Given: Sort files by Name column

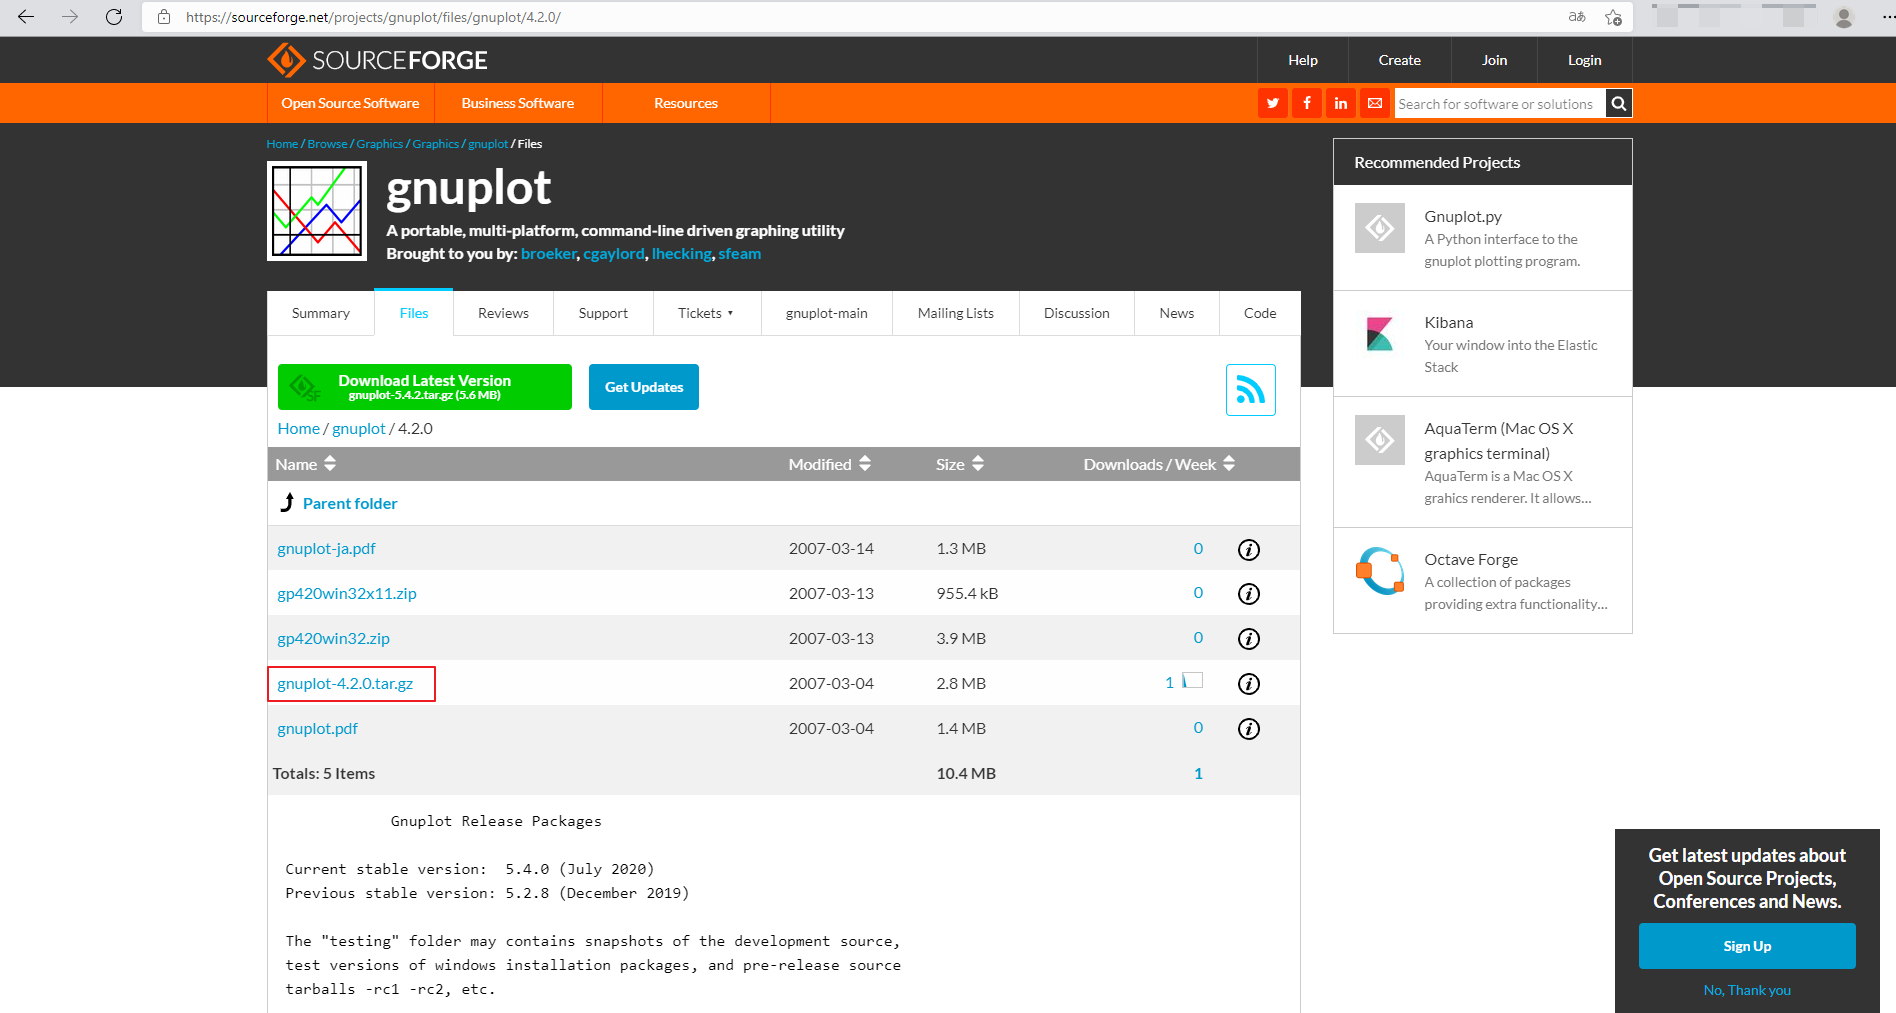Looking at the screenshot, I should (305, 464).
